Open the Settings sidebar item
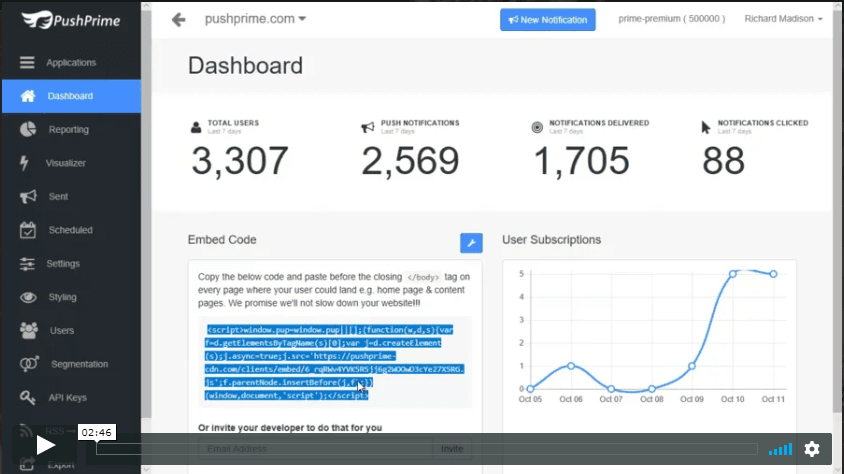Viewport: 844px width, 474px height. tap(62, 264)
